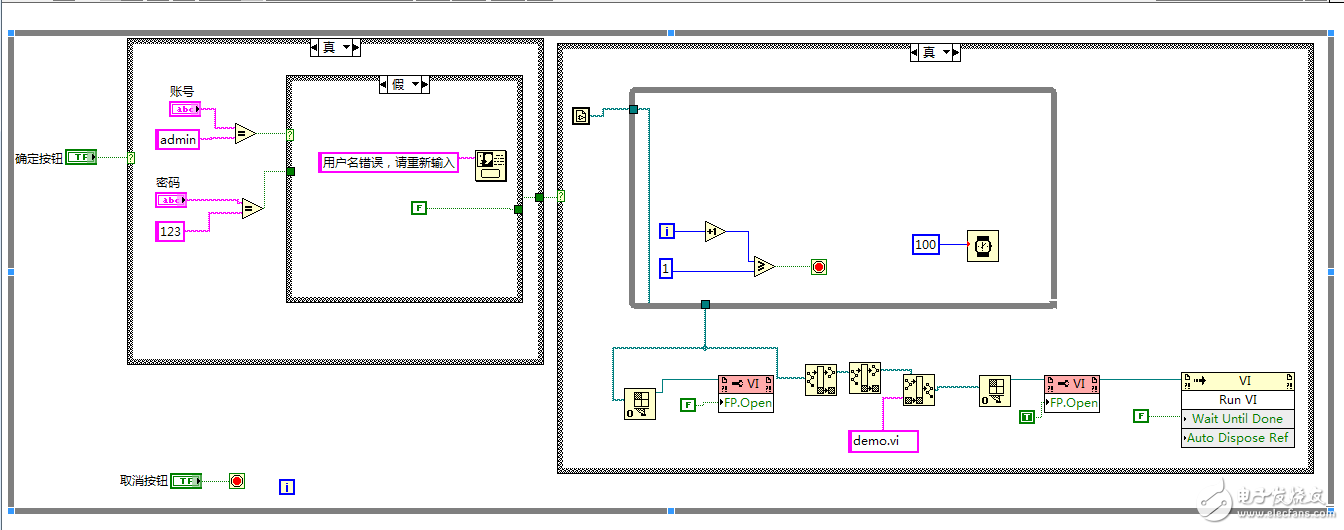This screenshot has width=1344, height=530.
Task: Select the Wait (ms) timer icon
Action: (984, 245)
